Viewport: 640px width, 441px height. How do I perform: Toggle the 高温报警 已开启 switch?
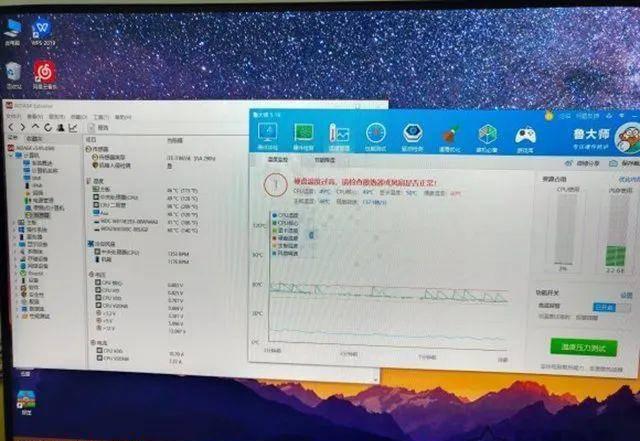(609, 307)
